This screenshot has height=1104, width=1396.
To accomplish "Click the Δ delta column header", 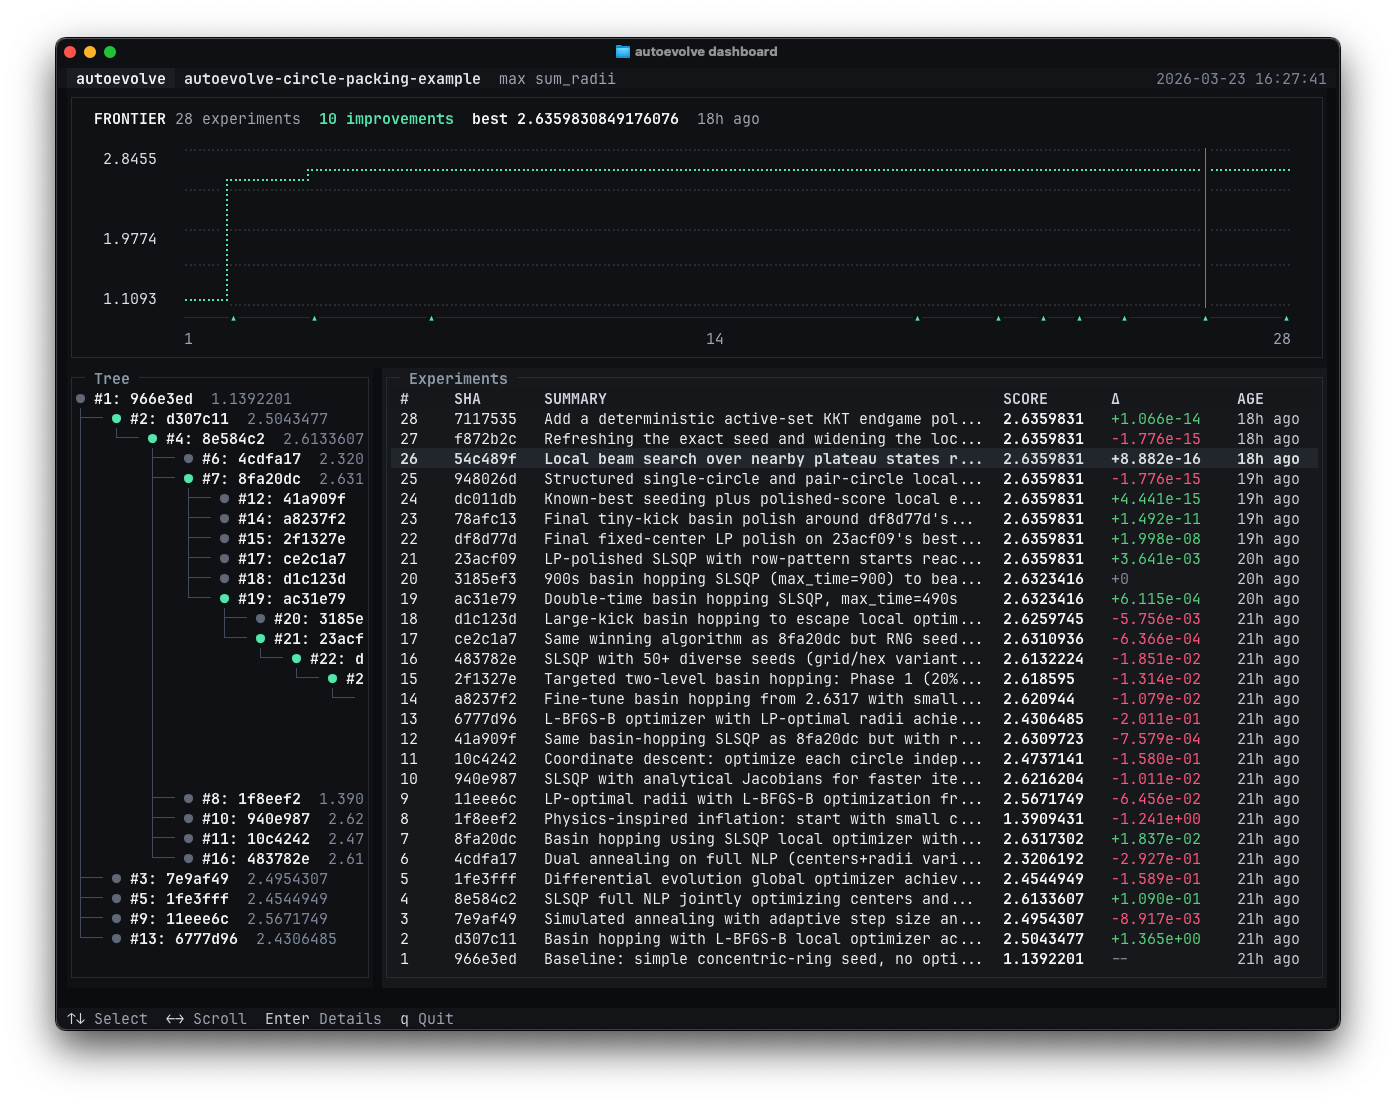I will coord(1115,399).
